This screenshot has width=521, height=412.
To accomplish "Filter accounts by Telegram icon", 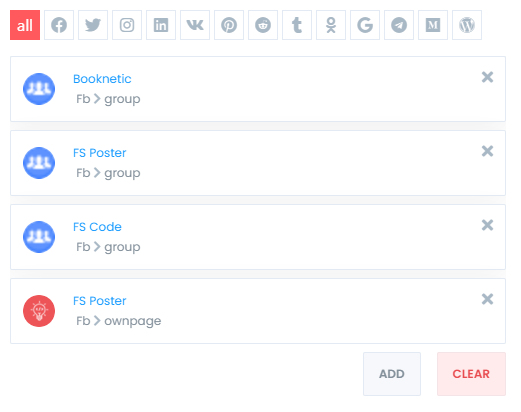I will coord(399,25).
